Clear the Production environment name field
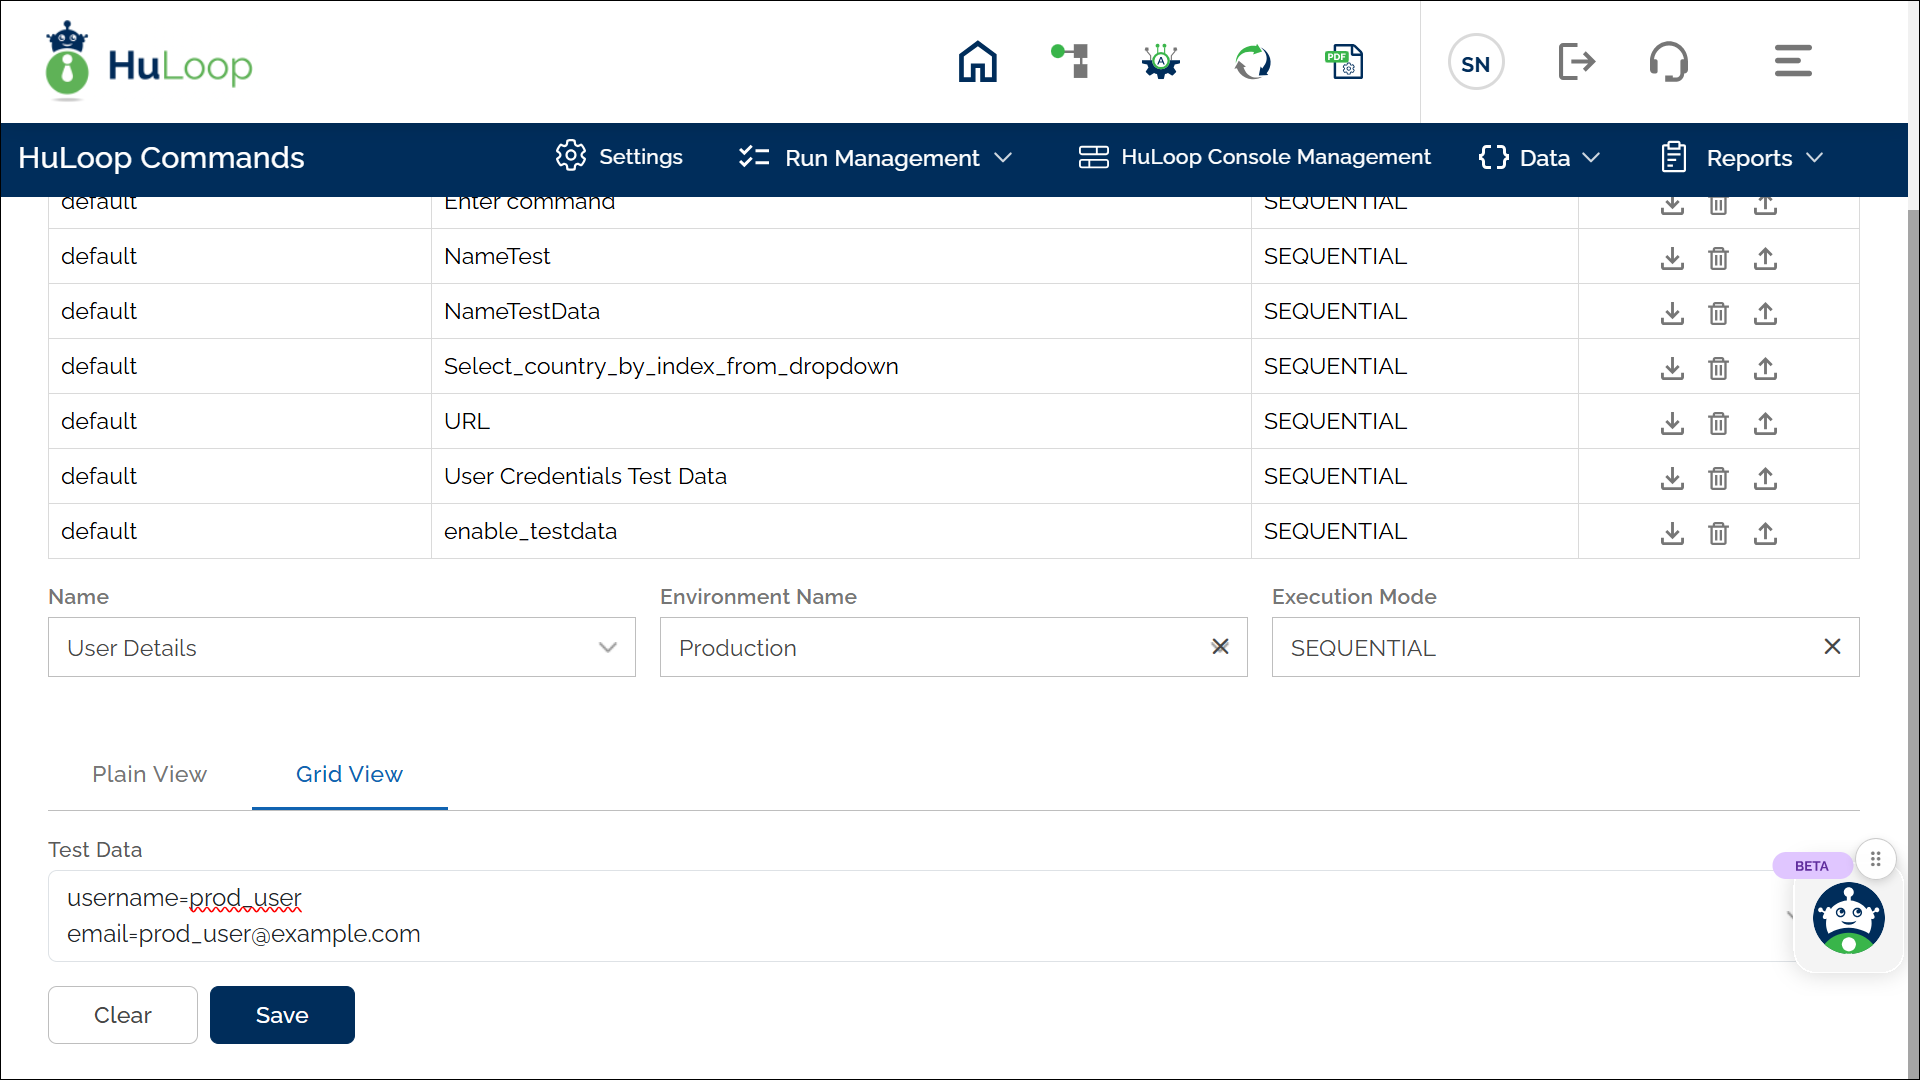The width and height of the screenshot is (1920, 1080). 1220,647
